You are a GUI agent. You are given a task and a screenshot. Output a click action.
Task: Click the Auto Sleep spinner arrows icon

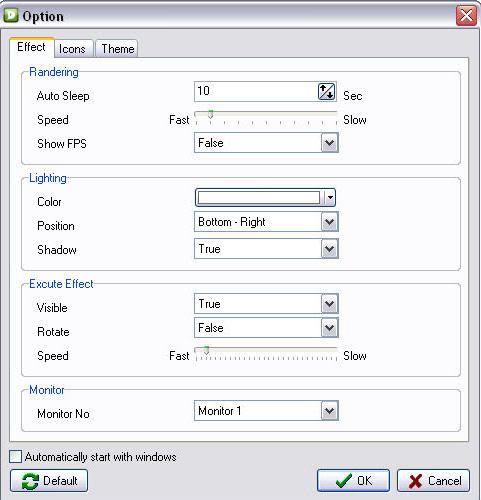326,91
